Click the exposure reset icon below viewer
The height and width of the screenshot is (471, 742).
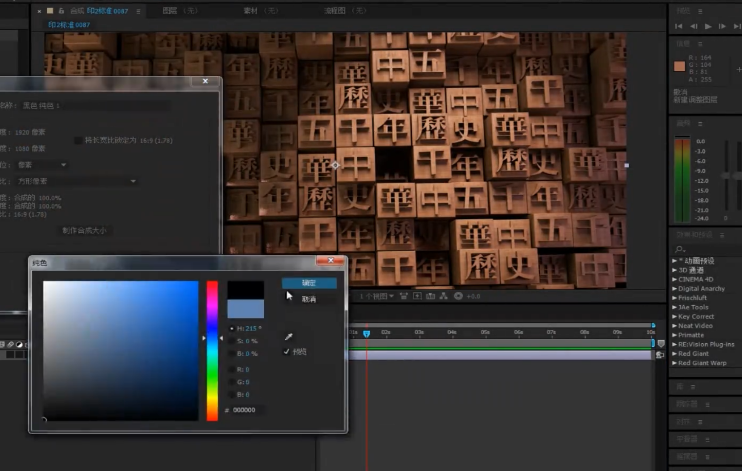click(x=458, y=296)
